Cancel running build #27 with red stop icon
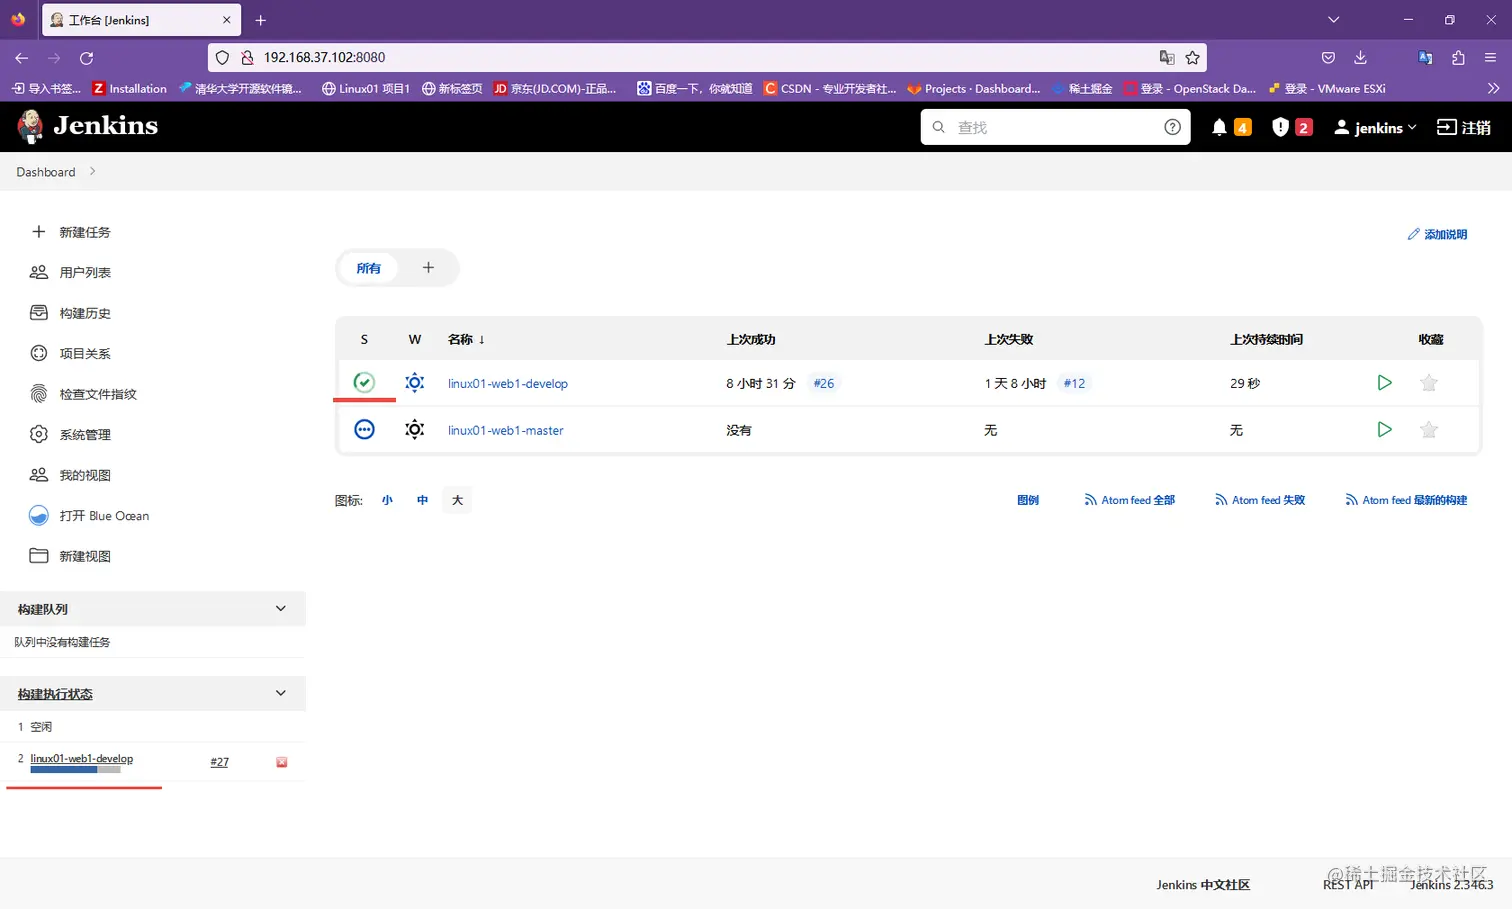The image size is (1512, 909). pyautogui.click(x=282, y=762)
